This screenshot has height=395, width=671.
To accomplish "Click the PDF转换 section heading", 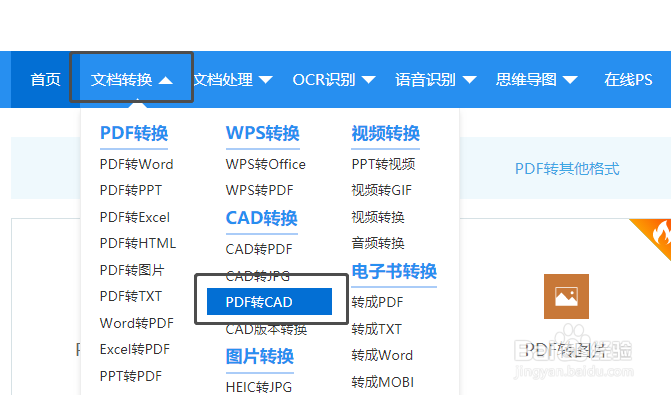I will [x=134, y=134].
